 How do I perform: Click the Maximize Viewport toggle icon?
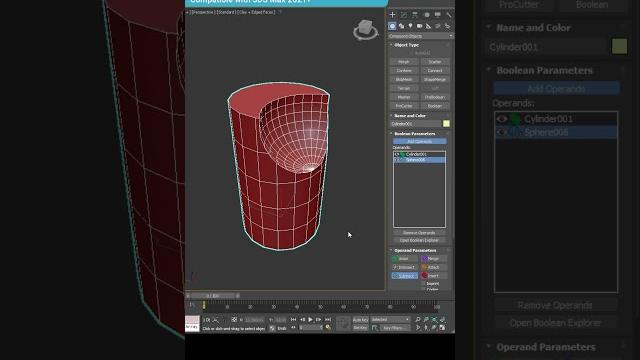[x=442, y=327]
